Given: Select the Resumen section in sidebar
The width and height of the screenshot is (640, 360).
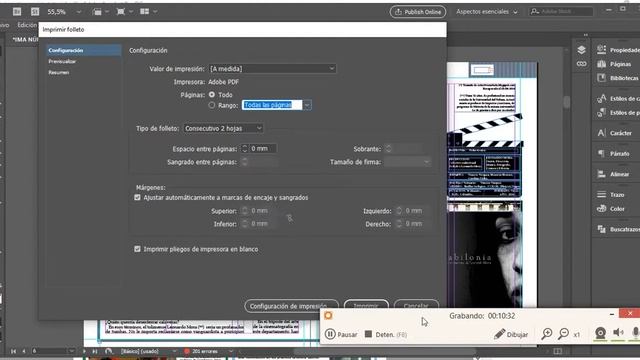Looking at the screenshot, I should pyautogui.click(x=59, y=72).
